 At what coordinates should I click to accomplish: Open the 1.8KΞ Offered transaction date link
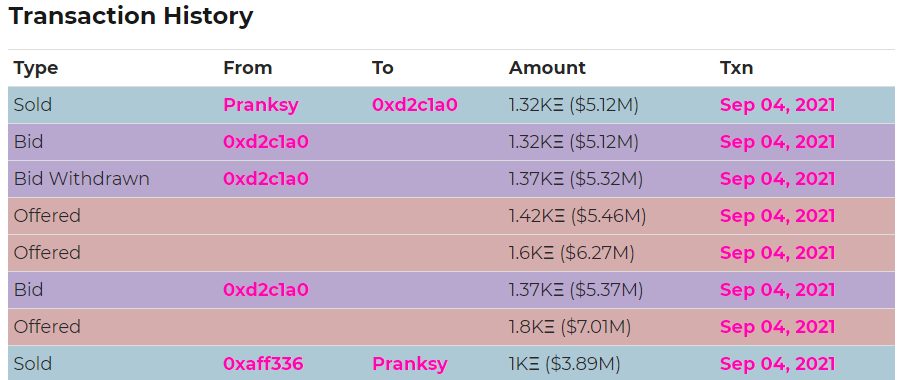pyautogui.click(x=777, y=327)
